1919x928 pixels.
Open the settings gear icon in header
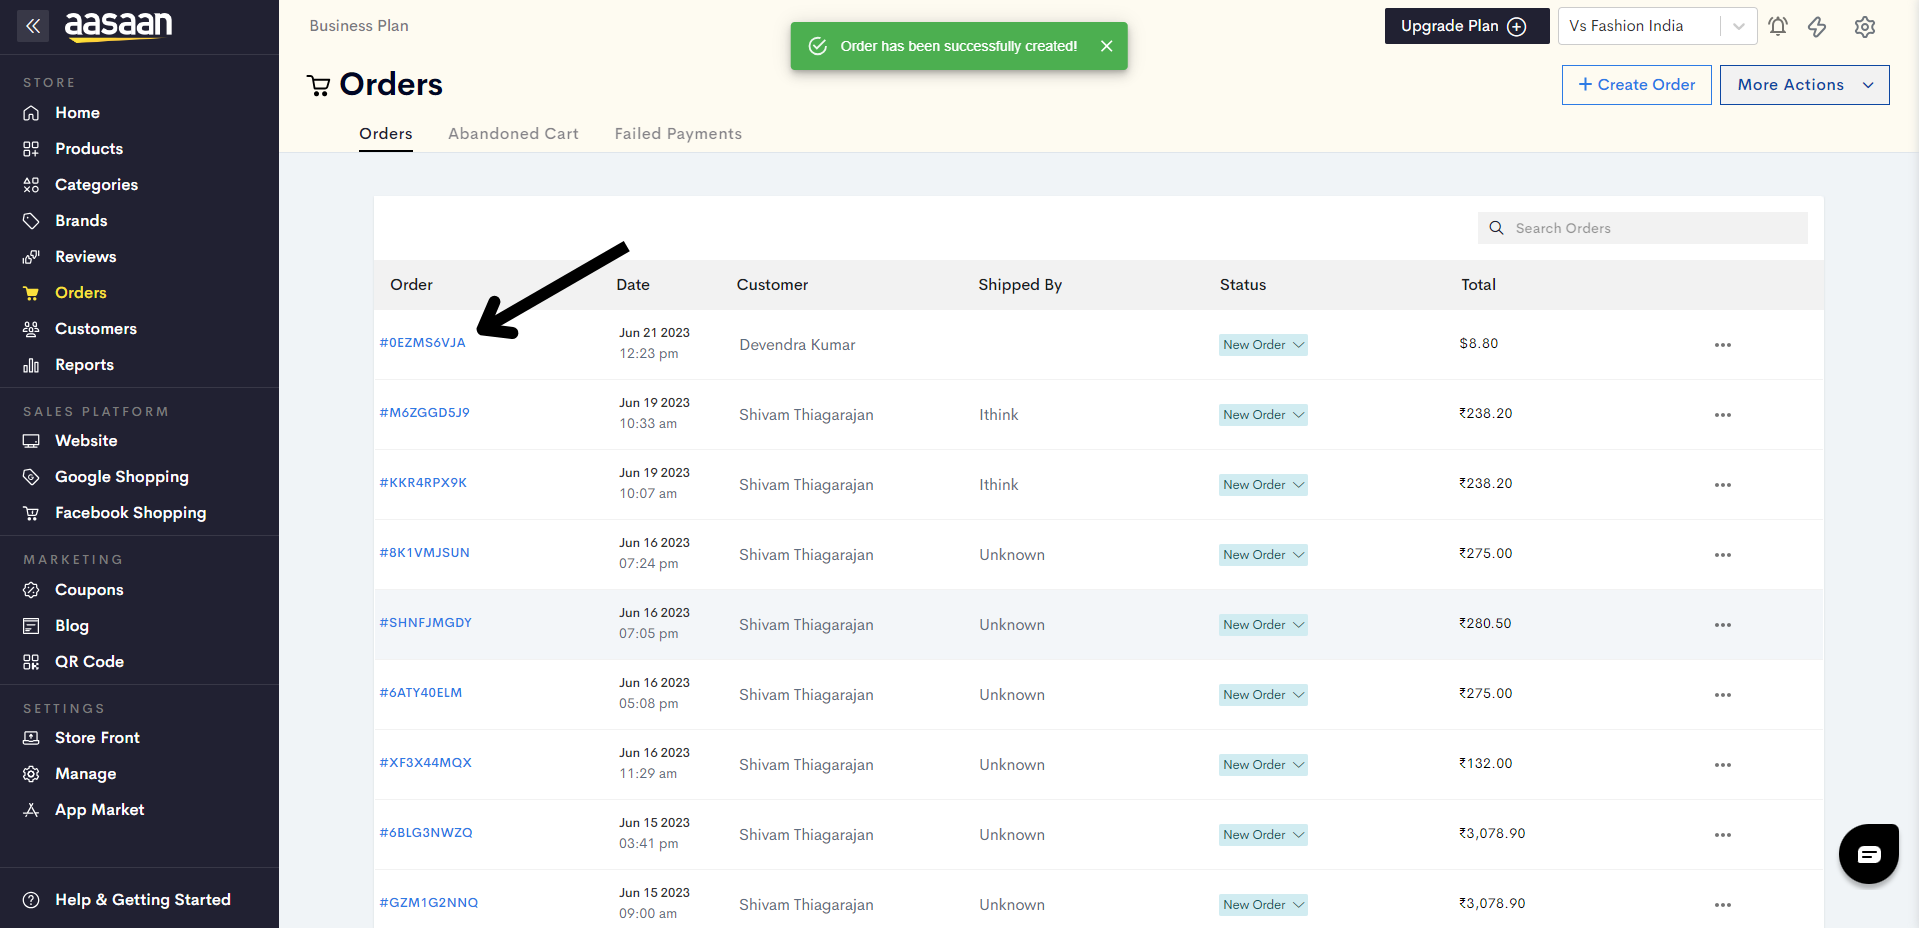(1865, 26)
